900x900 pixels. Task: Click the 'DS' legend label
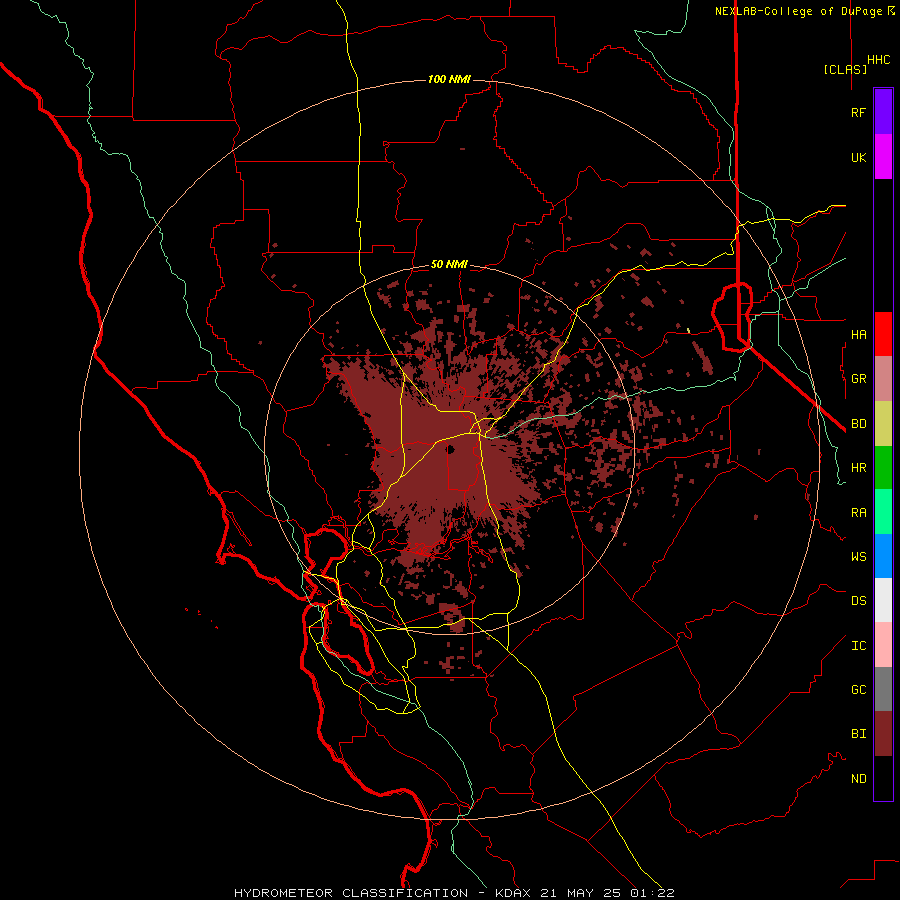pos(858,600)
